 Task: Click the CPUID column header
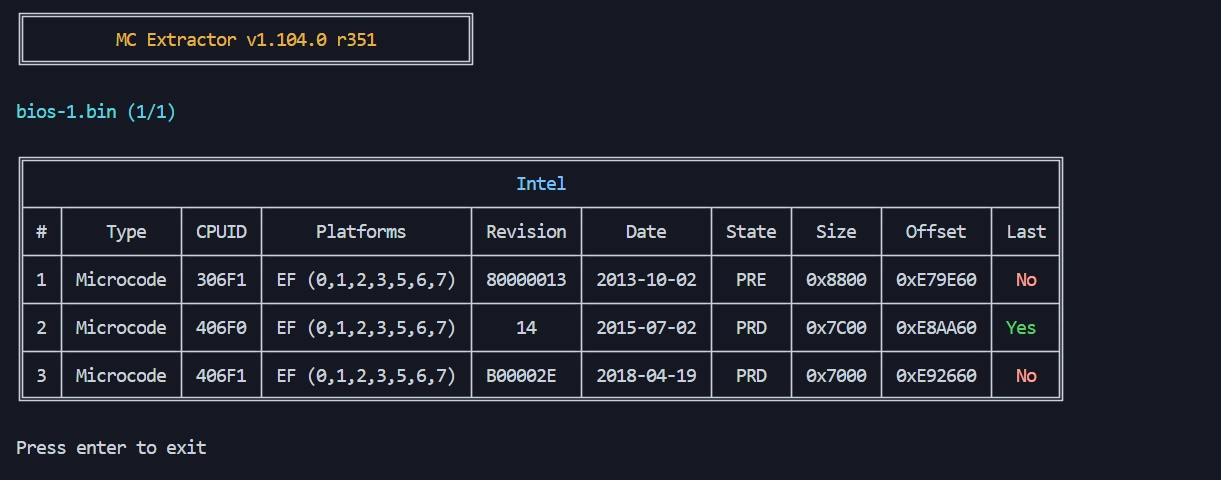coord(221,232)
